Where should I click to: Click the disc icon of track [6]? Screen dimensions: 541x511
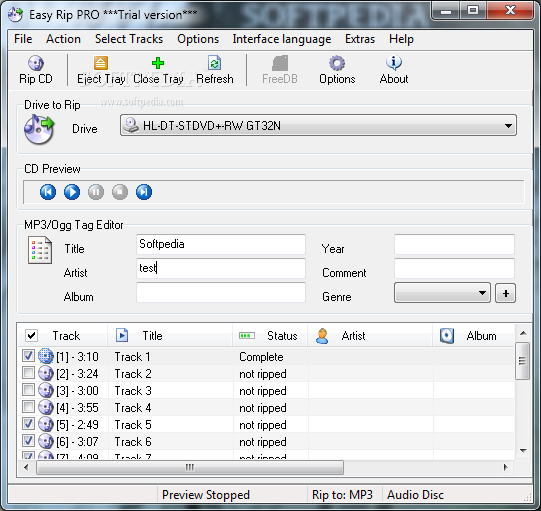(46, 441)
